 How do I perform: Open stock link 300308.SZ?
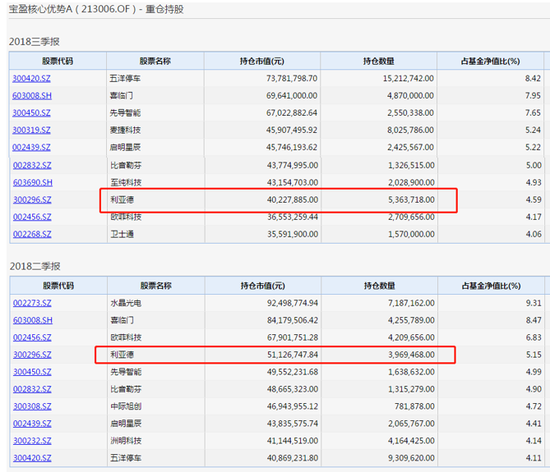(x=32, y=406)
